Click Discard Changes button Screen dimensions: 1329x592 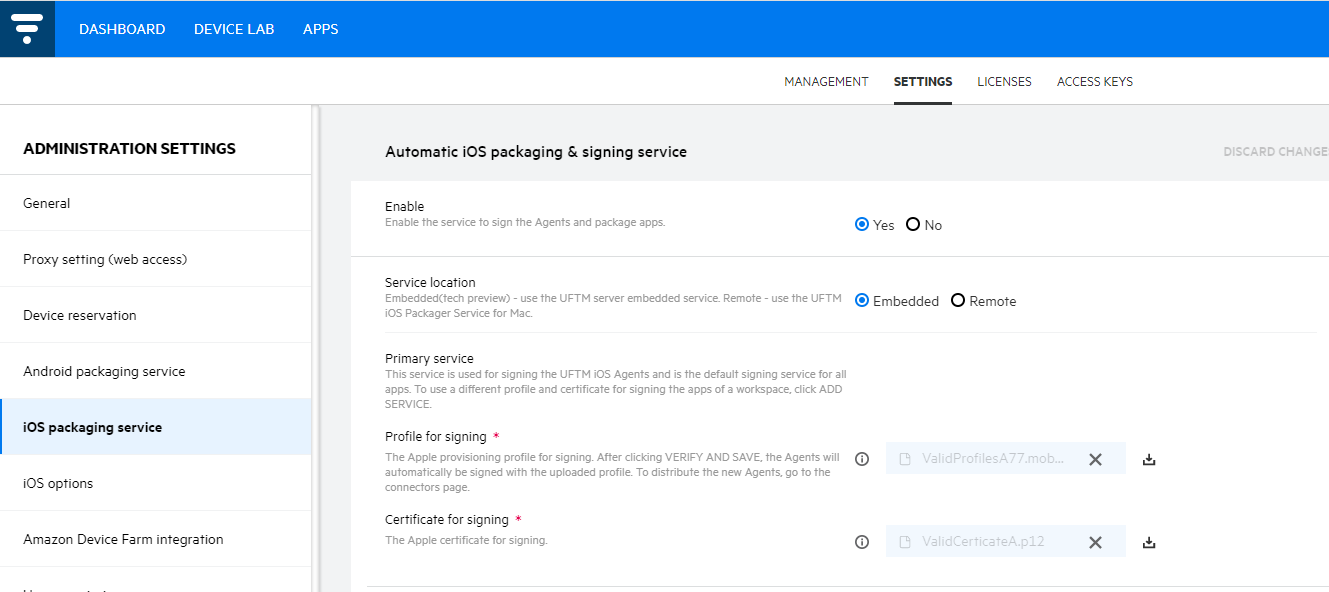pos(1275,152)
